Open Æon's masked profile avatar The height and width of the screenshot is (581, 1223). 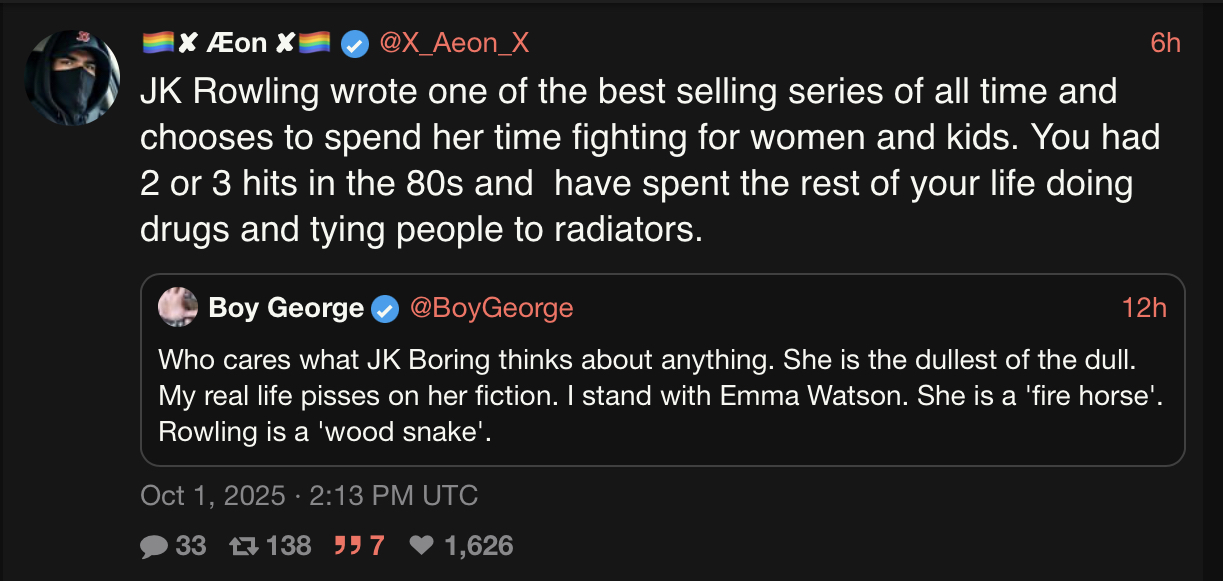click(x=71, y=78)
